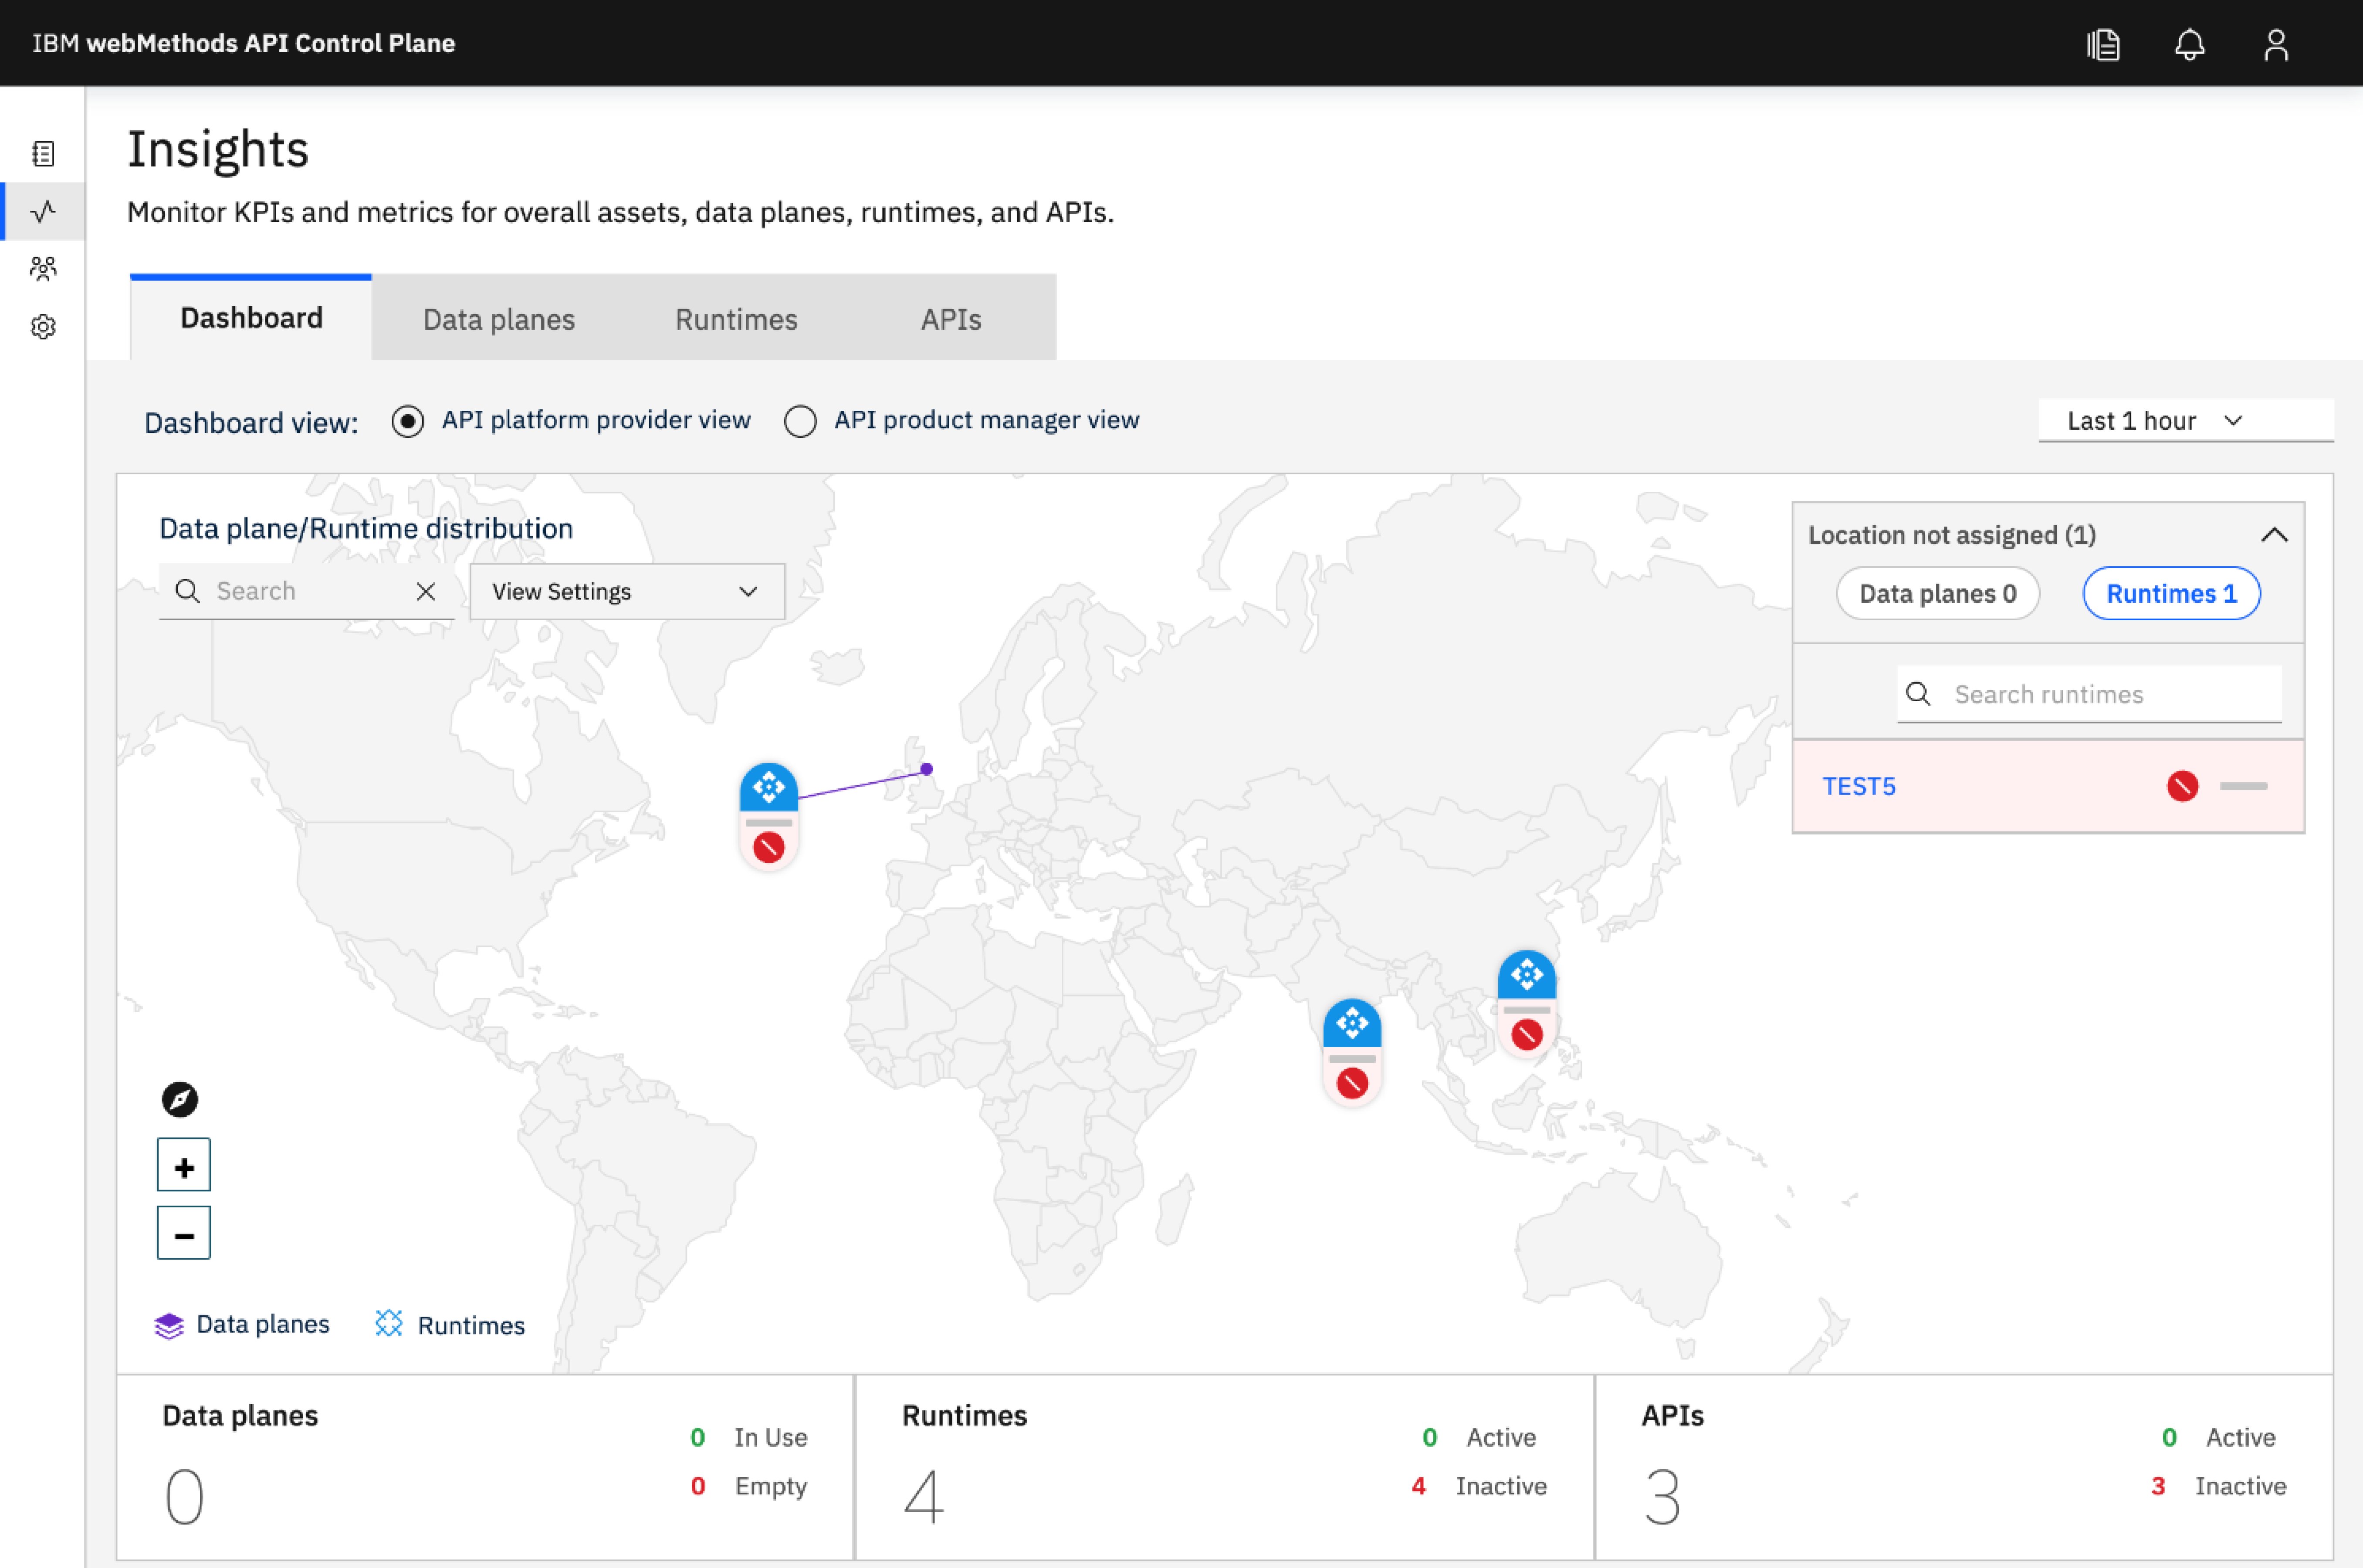Switch to the Data planes tab
The image size is (2363, 1568).
[x=499, y=319]
